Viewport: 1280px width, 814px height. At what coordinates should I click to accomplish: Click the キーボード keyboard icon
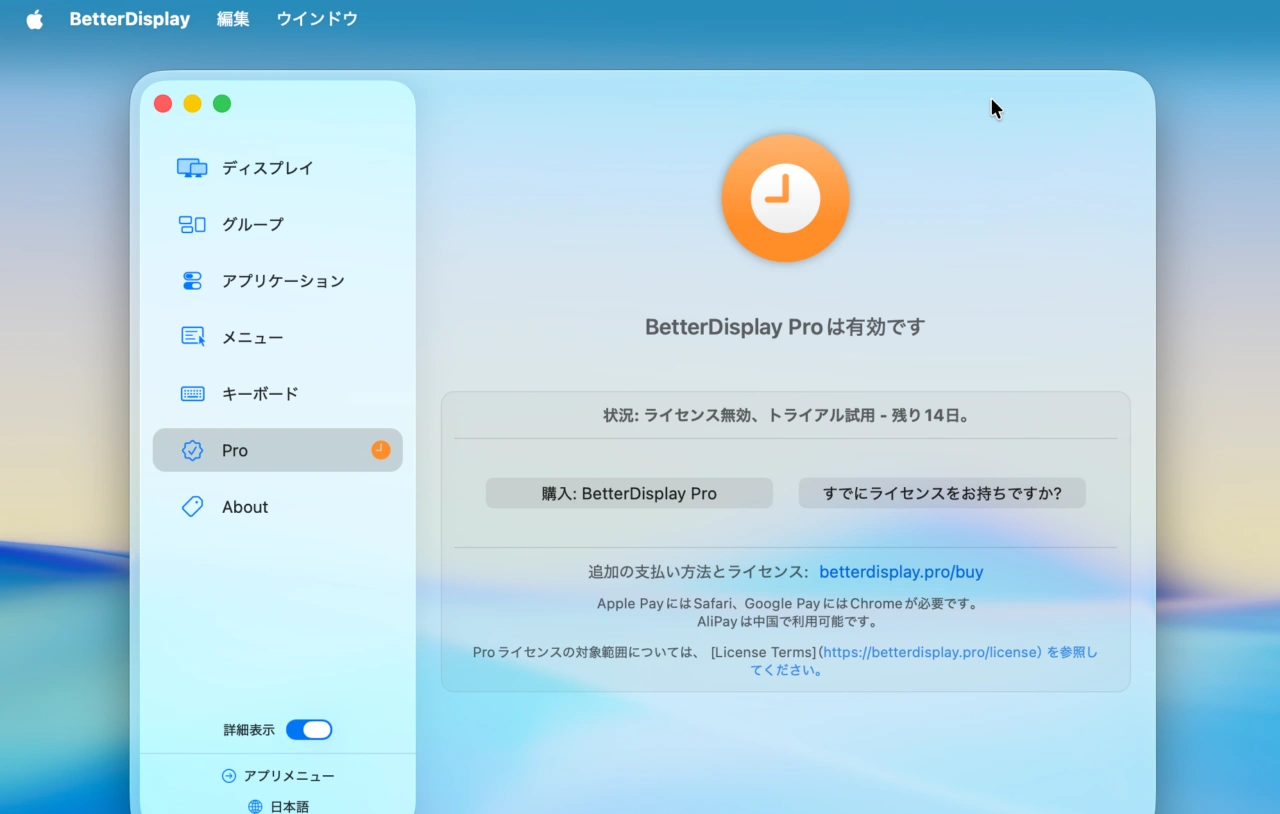click(x=192, y=394)
